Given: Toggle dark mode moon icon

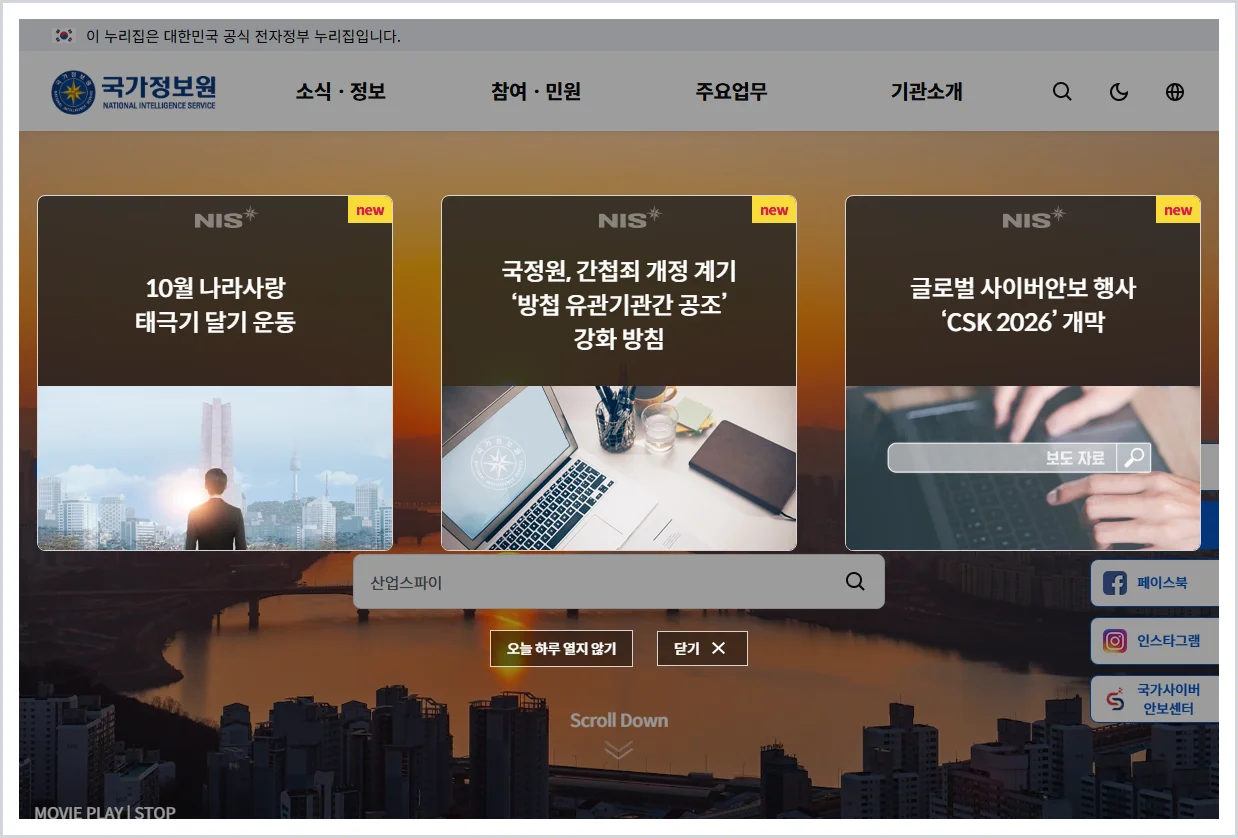Looking at the screenshot, I should coord(1119,92).
